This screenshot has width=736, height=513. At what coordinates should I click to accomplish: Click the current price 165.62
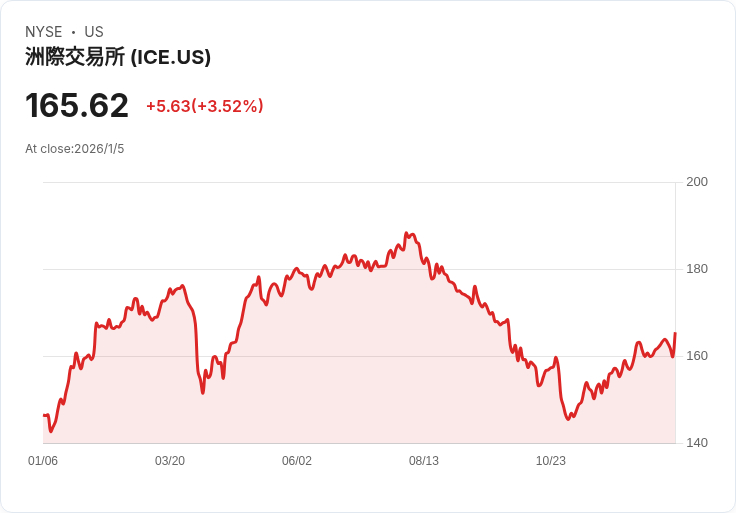pos(77,105)
